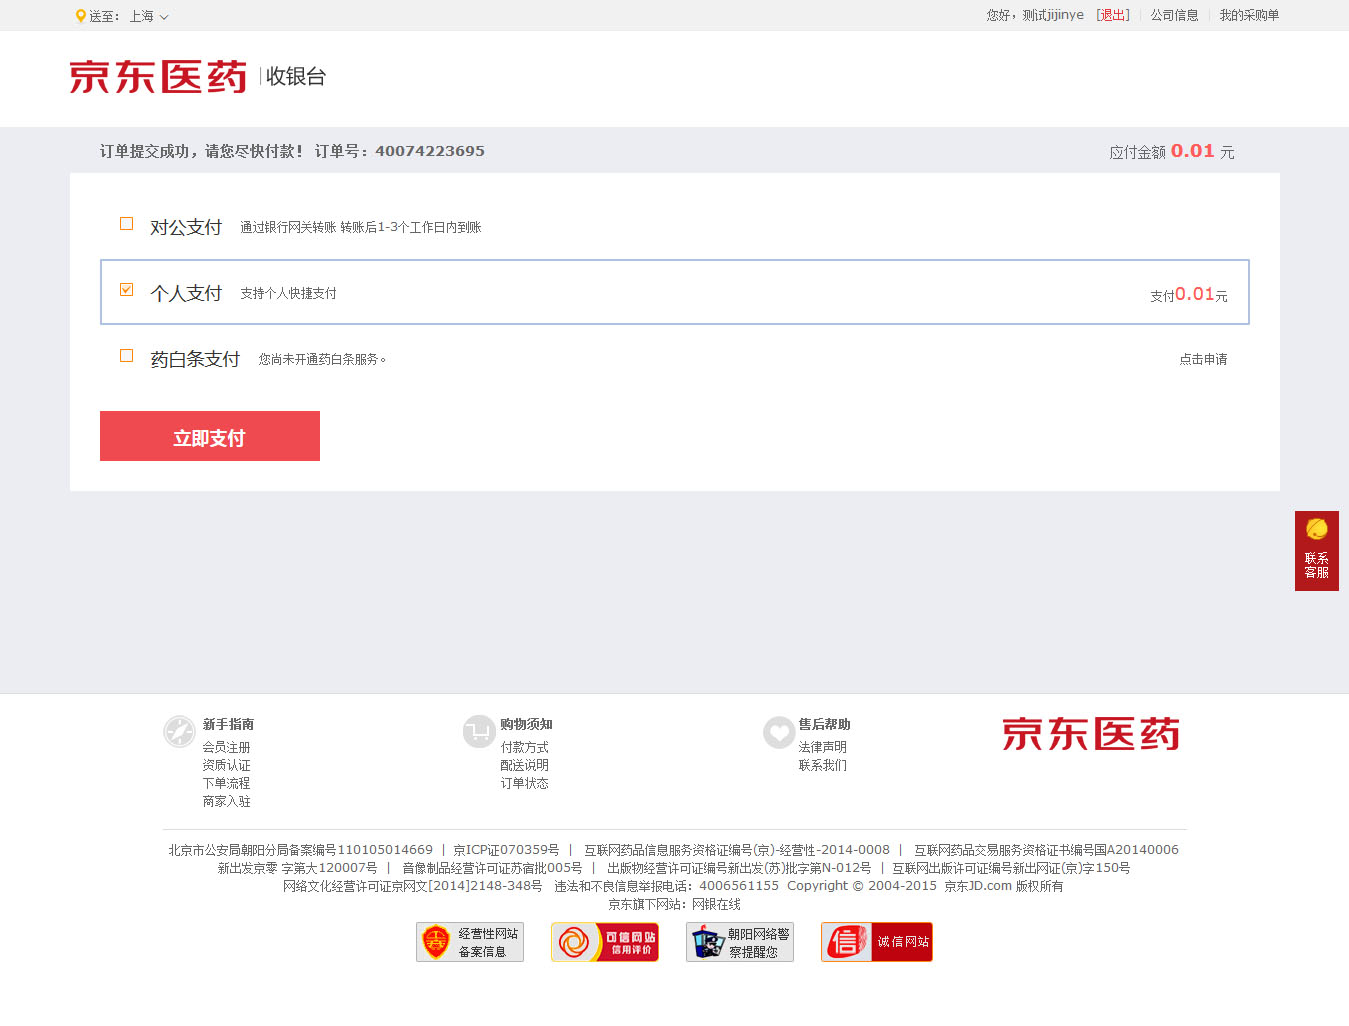Expand the 上海 delivery location dropdown
Image resolution: width=1349 pixels, height=1026 pixels.
click(x=149, y=16)
